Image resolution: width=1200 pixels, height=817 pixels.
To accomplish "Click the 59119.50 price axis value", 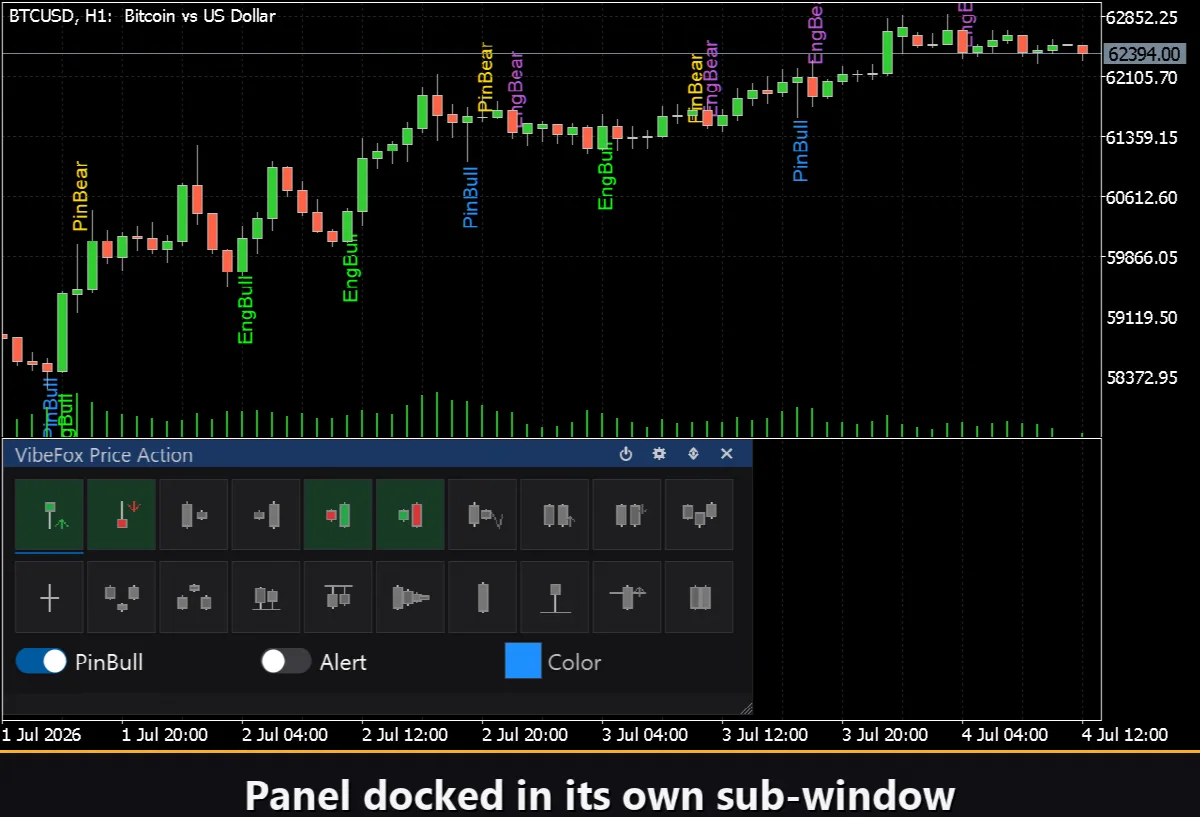I will click(1142, 317).
